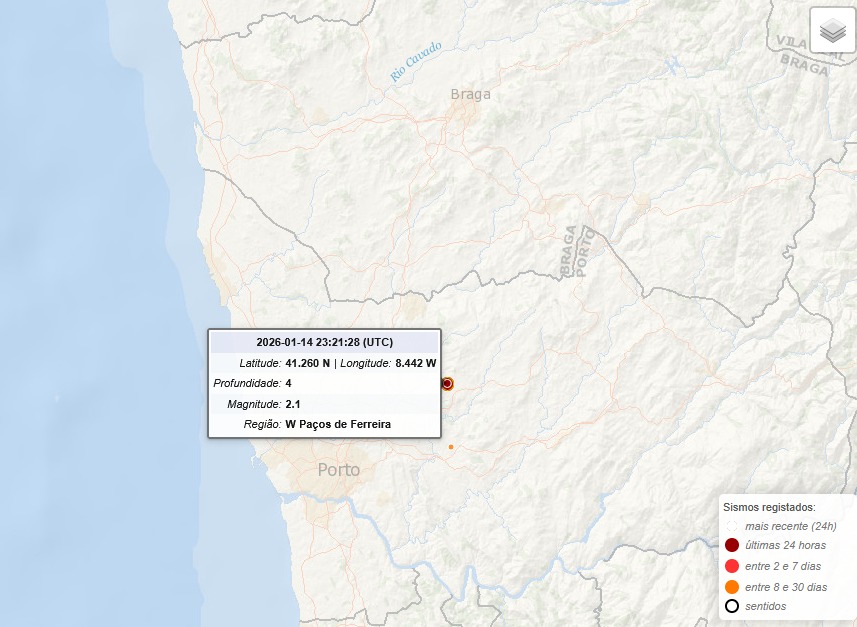Click the dark red earthquake marker

pyautogui.click(x=447, y=383)
